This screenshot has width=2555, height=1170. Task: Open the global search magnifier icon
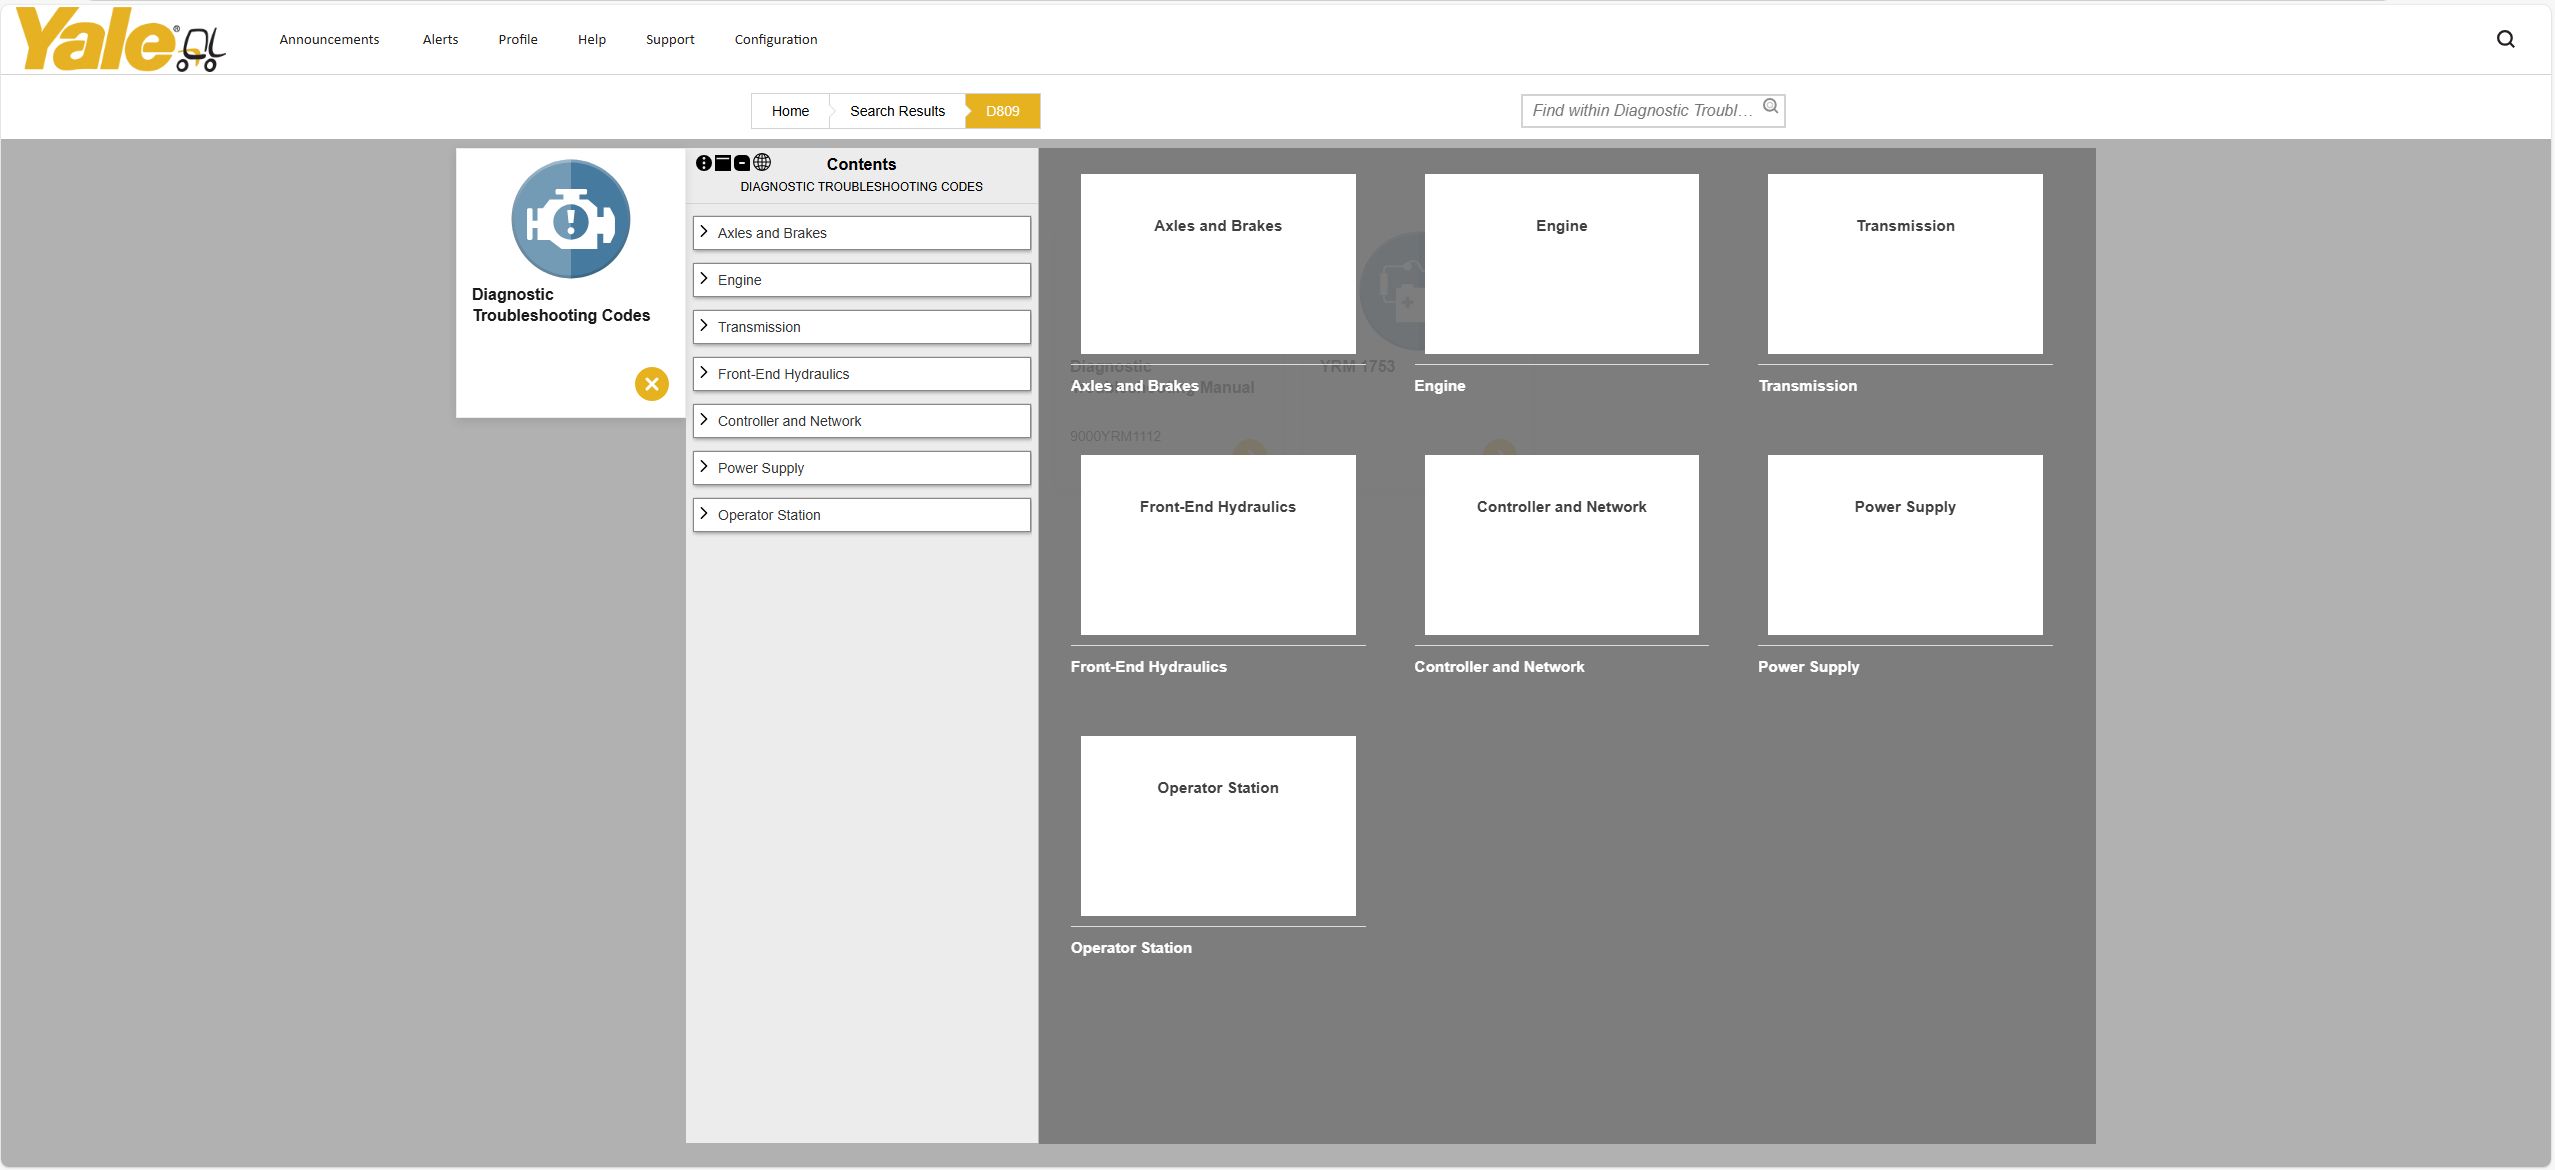click(x=2505, y=39)
